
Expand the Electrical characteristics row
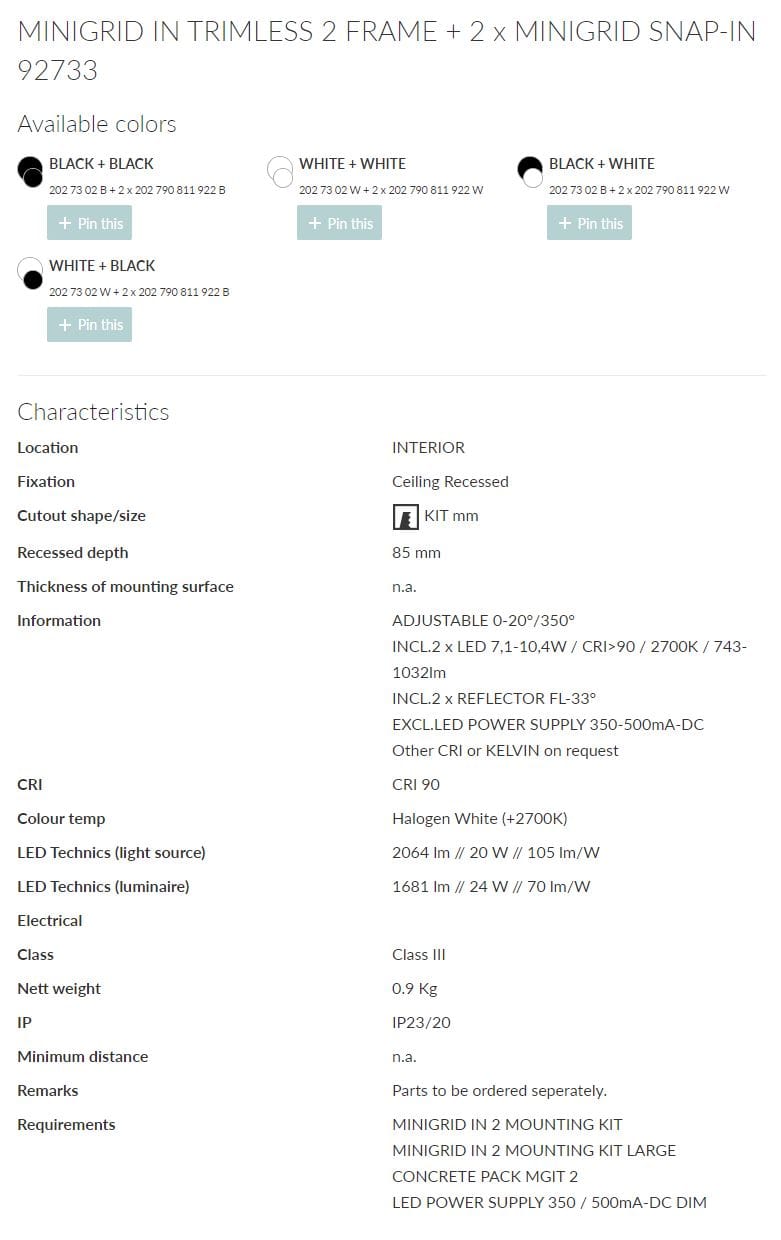point(50,920)
